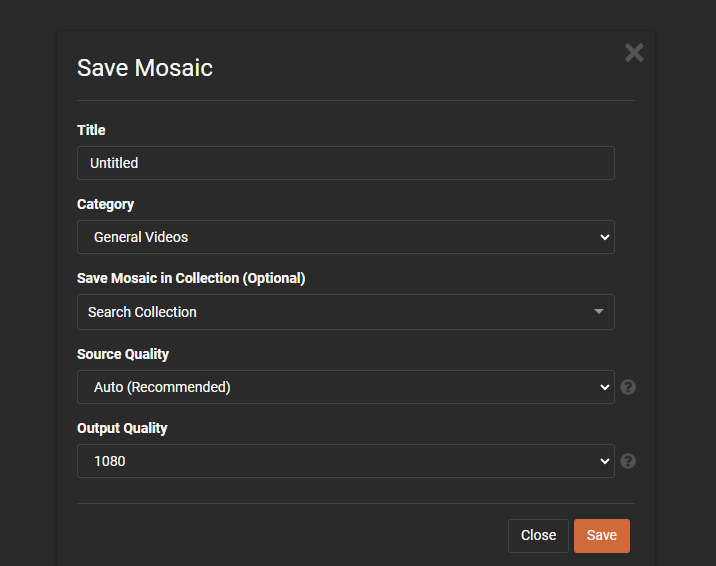Click the Save Mosaic dialog heading
This screenshot has height=566, width=716.
(x=145, y=68)
